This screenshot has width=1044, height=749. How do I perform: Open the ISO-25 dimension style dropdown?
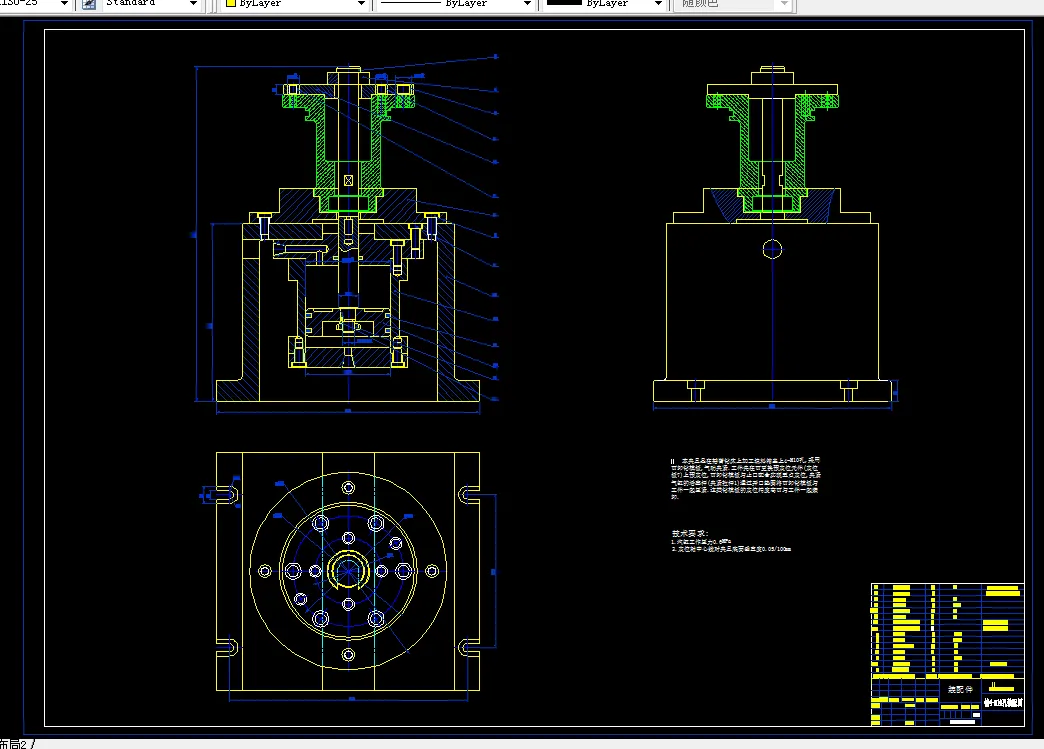point(64,3)
